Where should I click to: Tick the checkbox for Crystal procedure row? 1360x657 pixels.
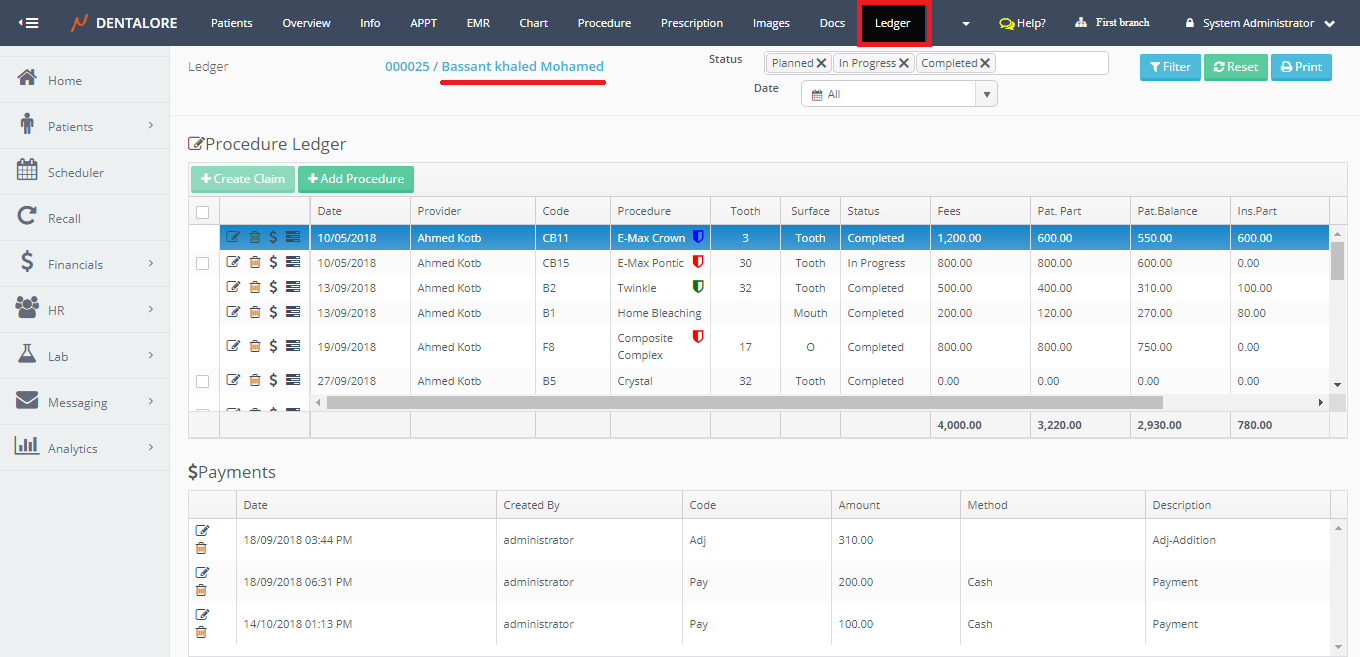203,381
